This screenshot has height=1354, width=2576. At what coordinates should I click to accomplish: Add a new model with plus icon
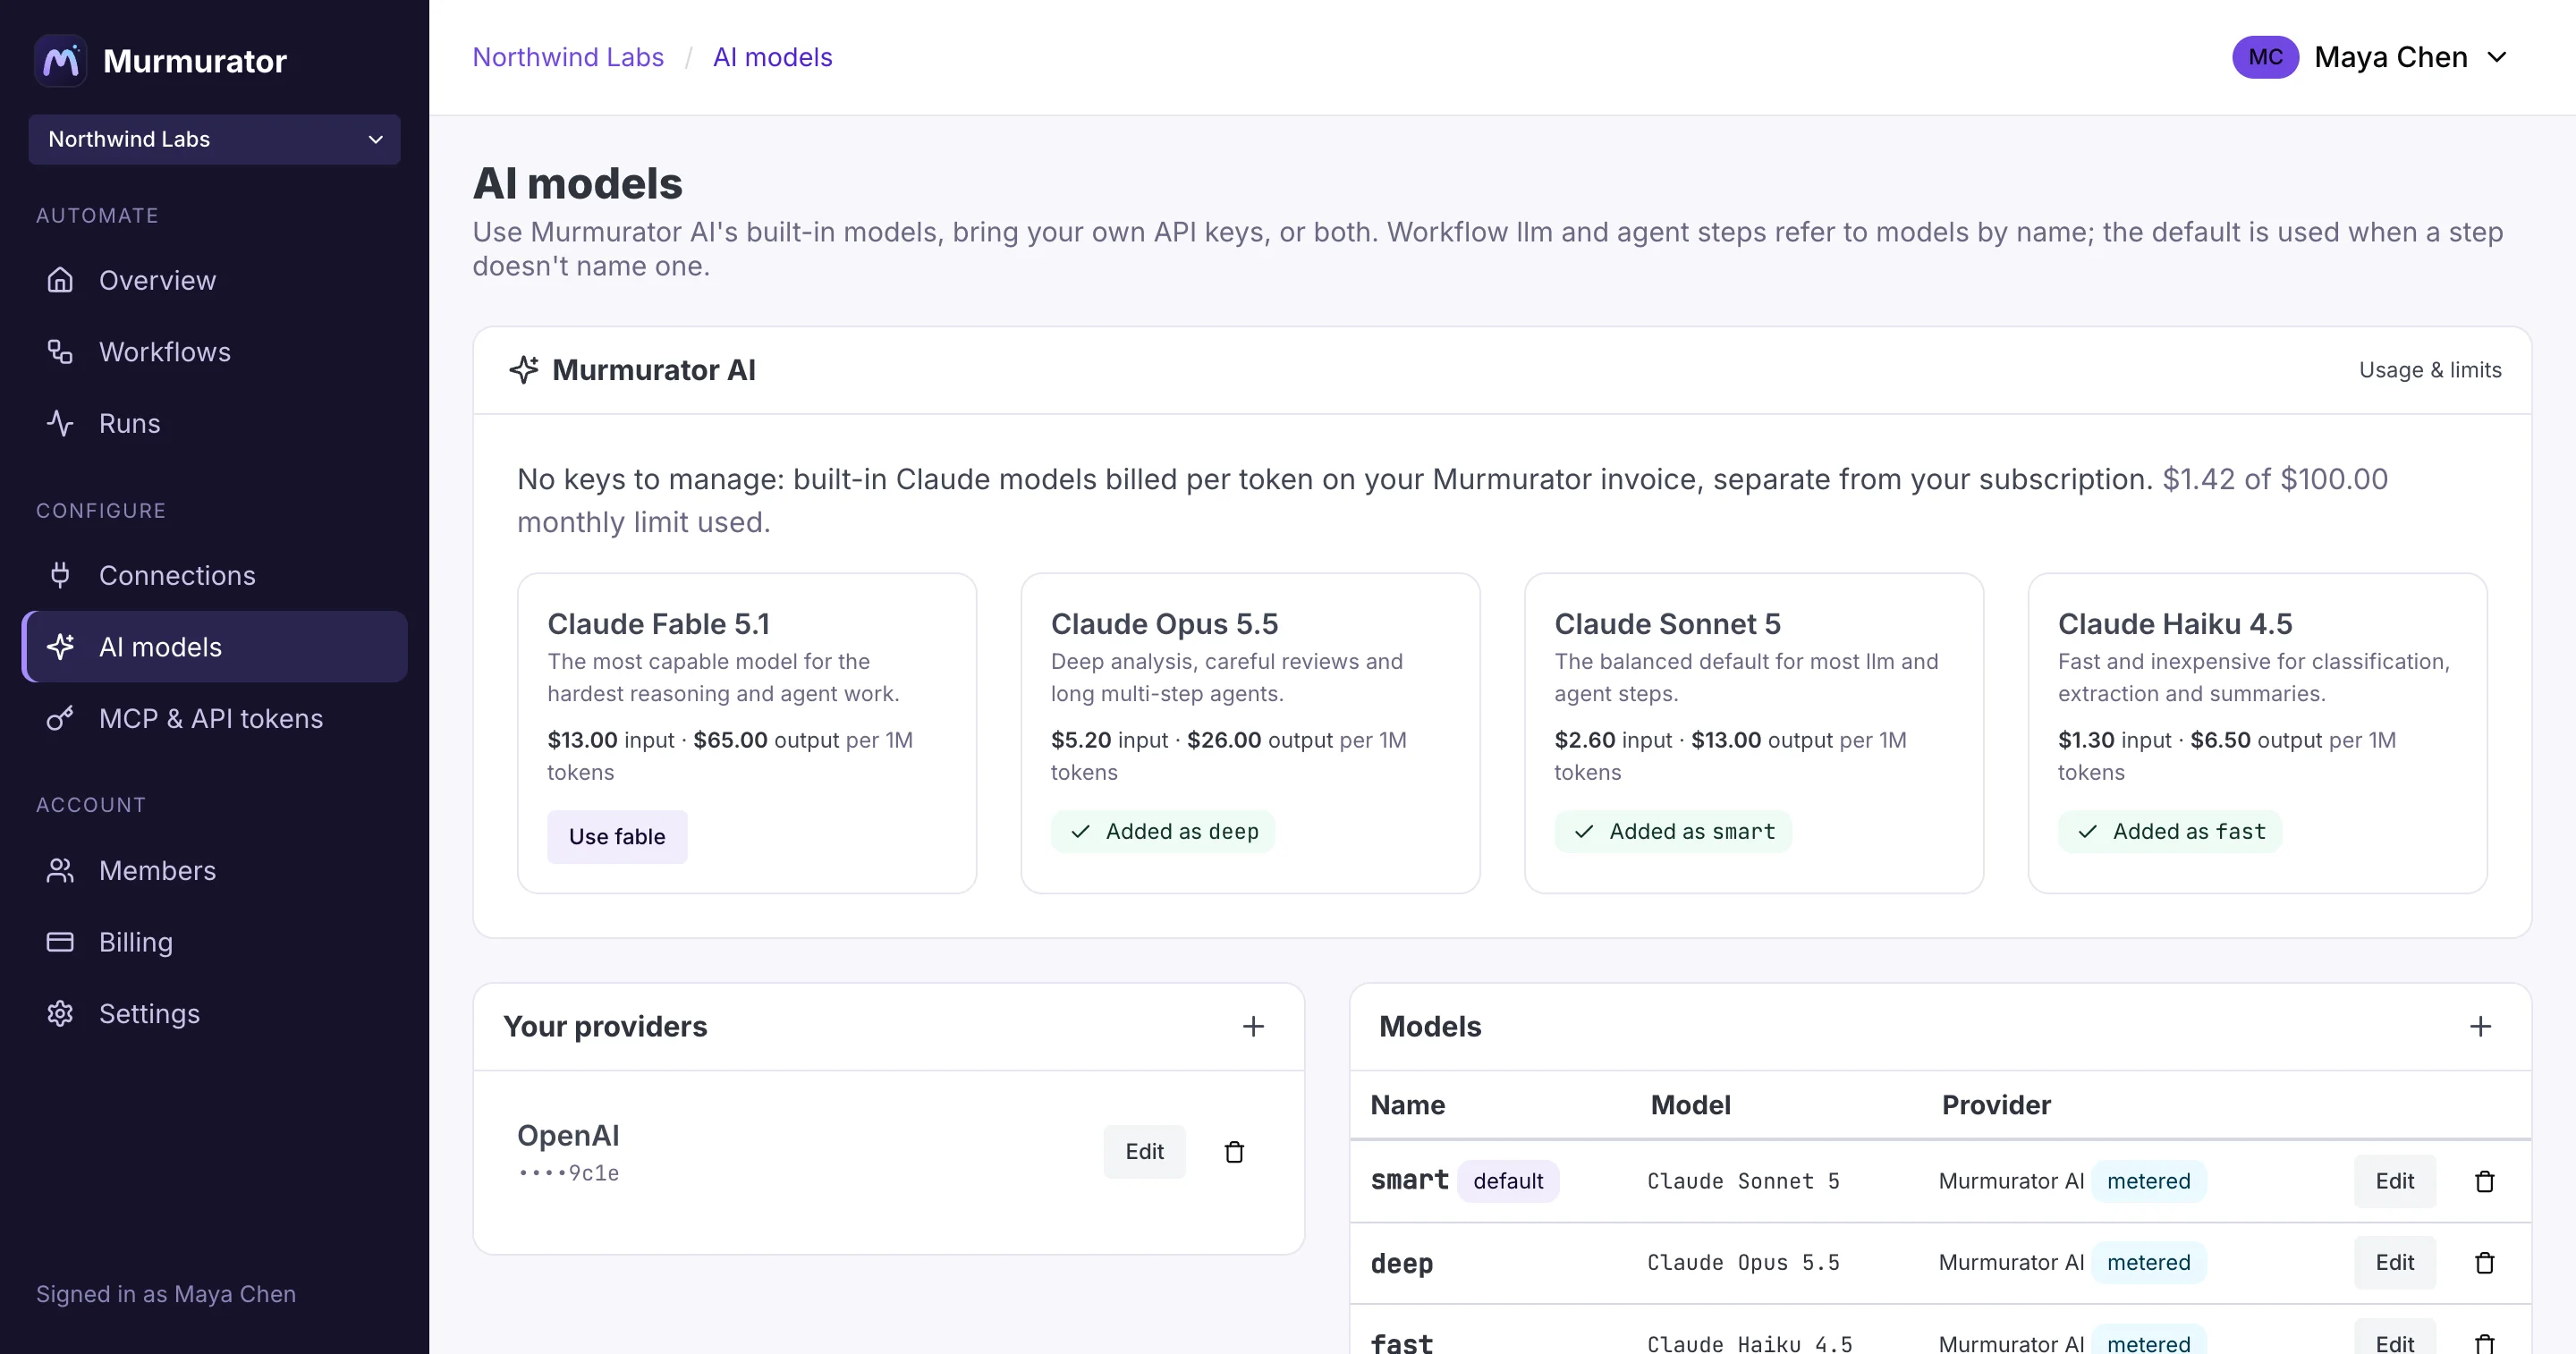(2480, 1026)
